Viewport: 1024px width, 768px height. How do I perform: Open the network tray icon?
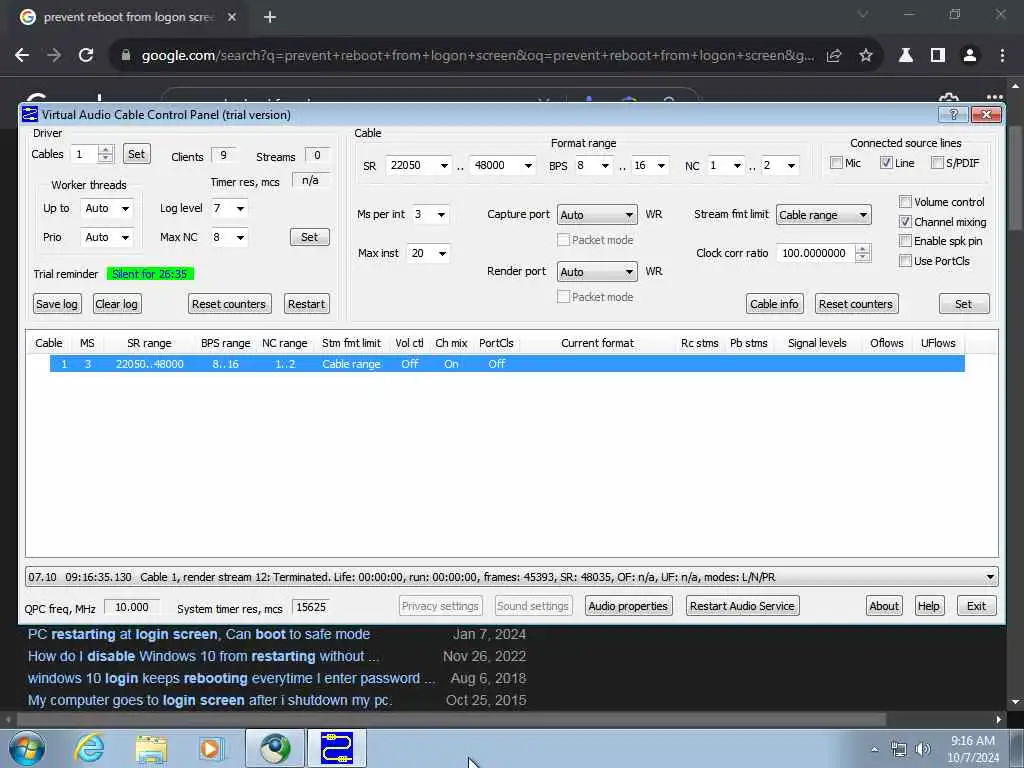[899, 749]
